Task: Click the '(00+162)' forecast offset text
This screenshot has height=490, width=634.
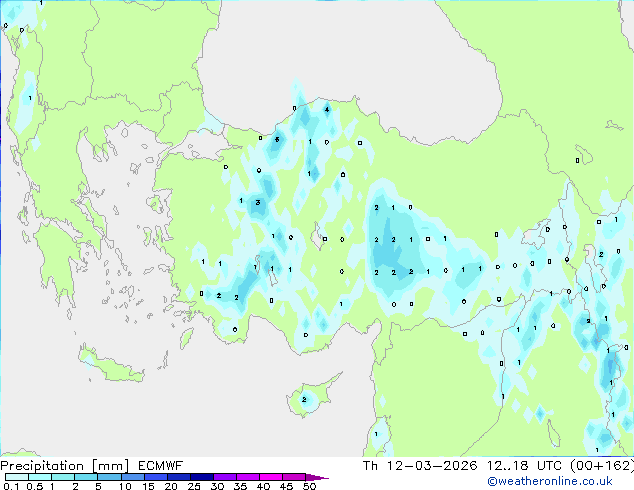Action: [x=602, y=466]
